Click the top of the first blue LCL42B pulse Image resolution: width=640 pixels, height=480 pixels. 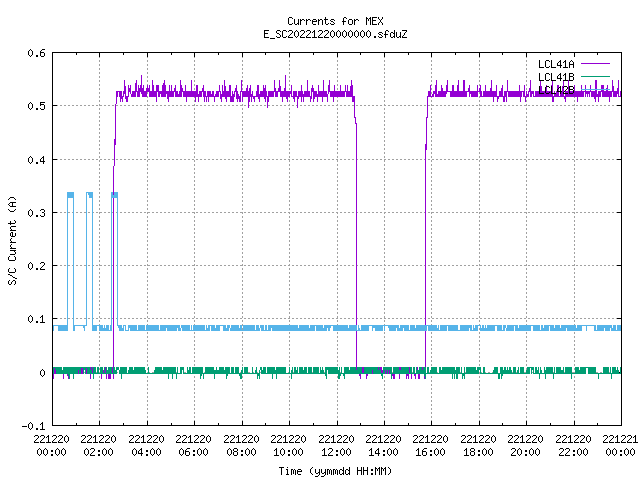click(71, 195)
